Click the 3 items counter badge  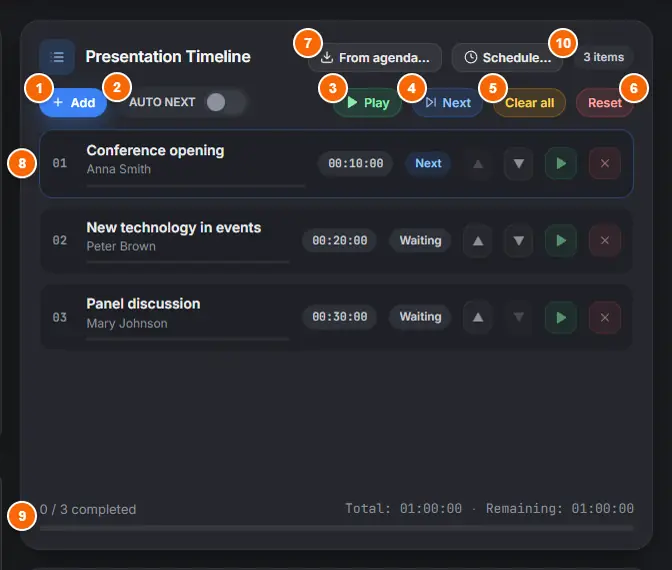coord(603,57)
